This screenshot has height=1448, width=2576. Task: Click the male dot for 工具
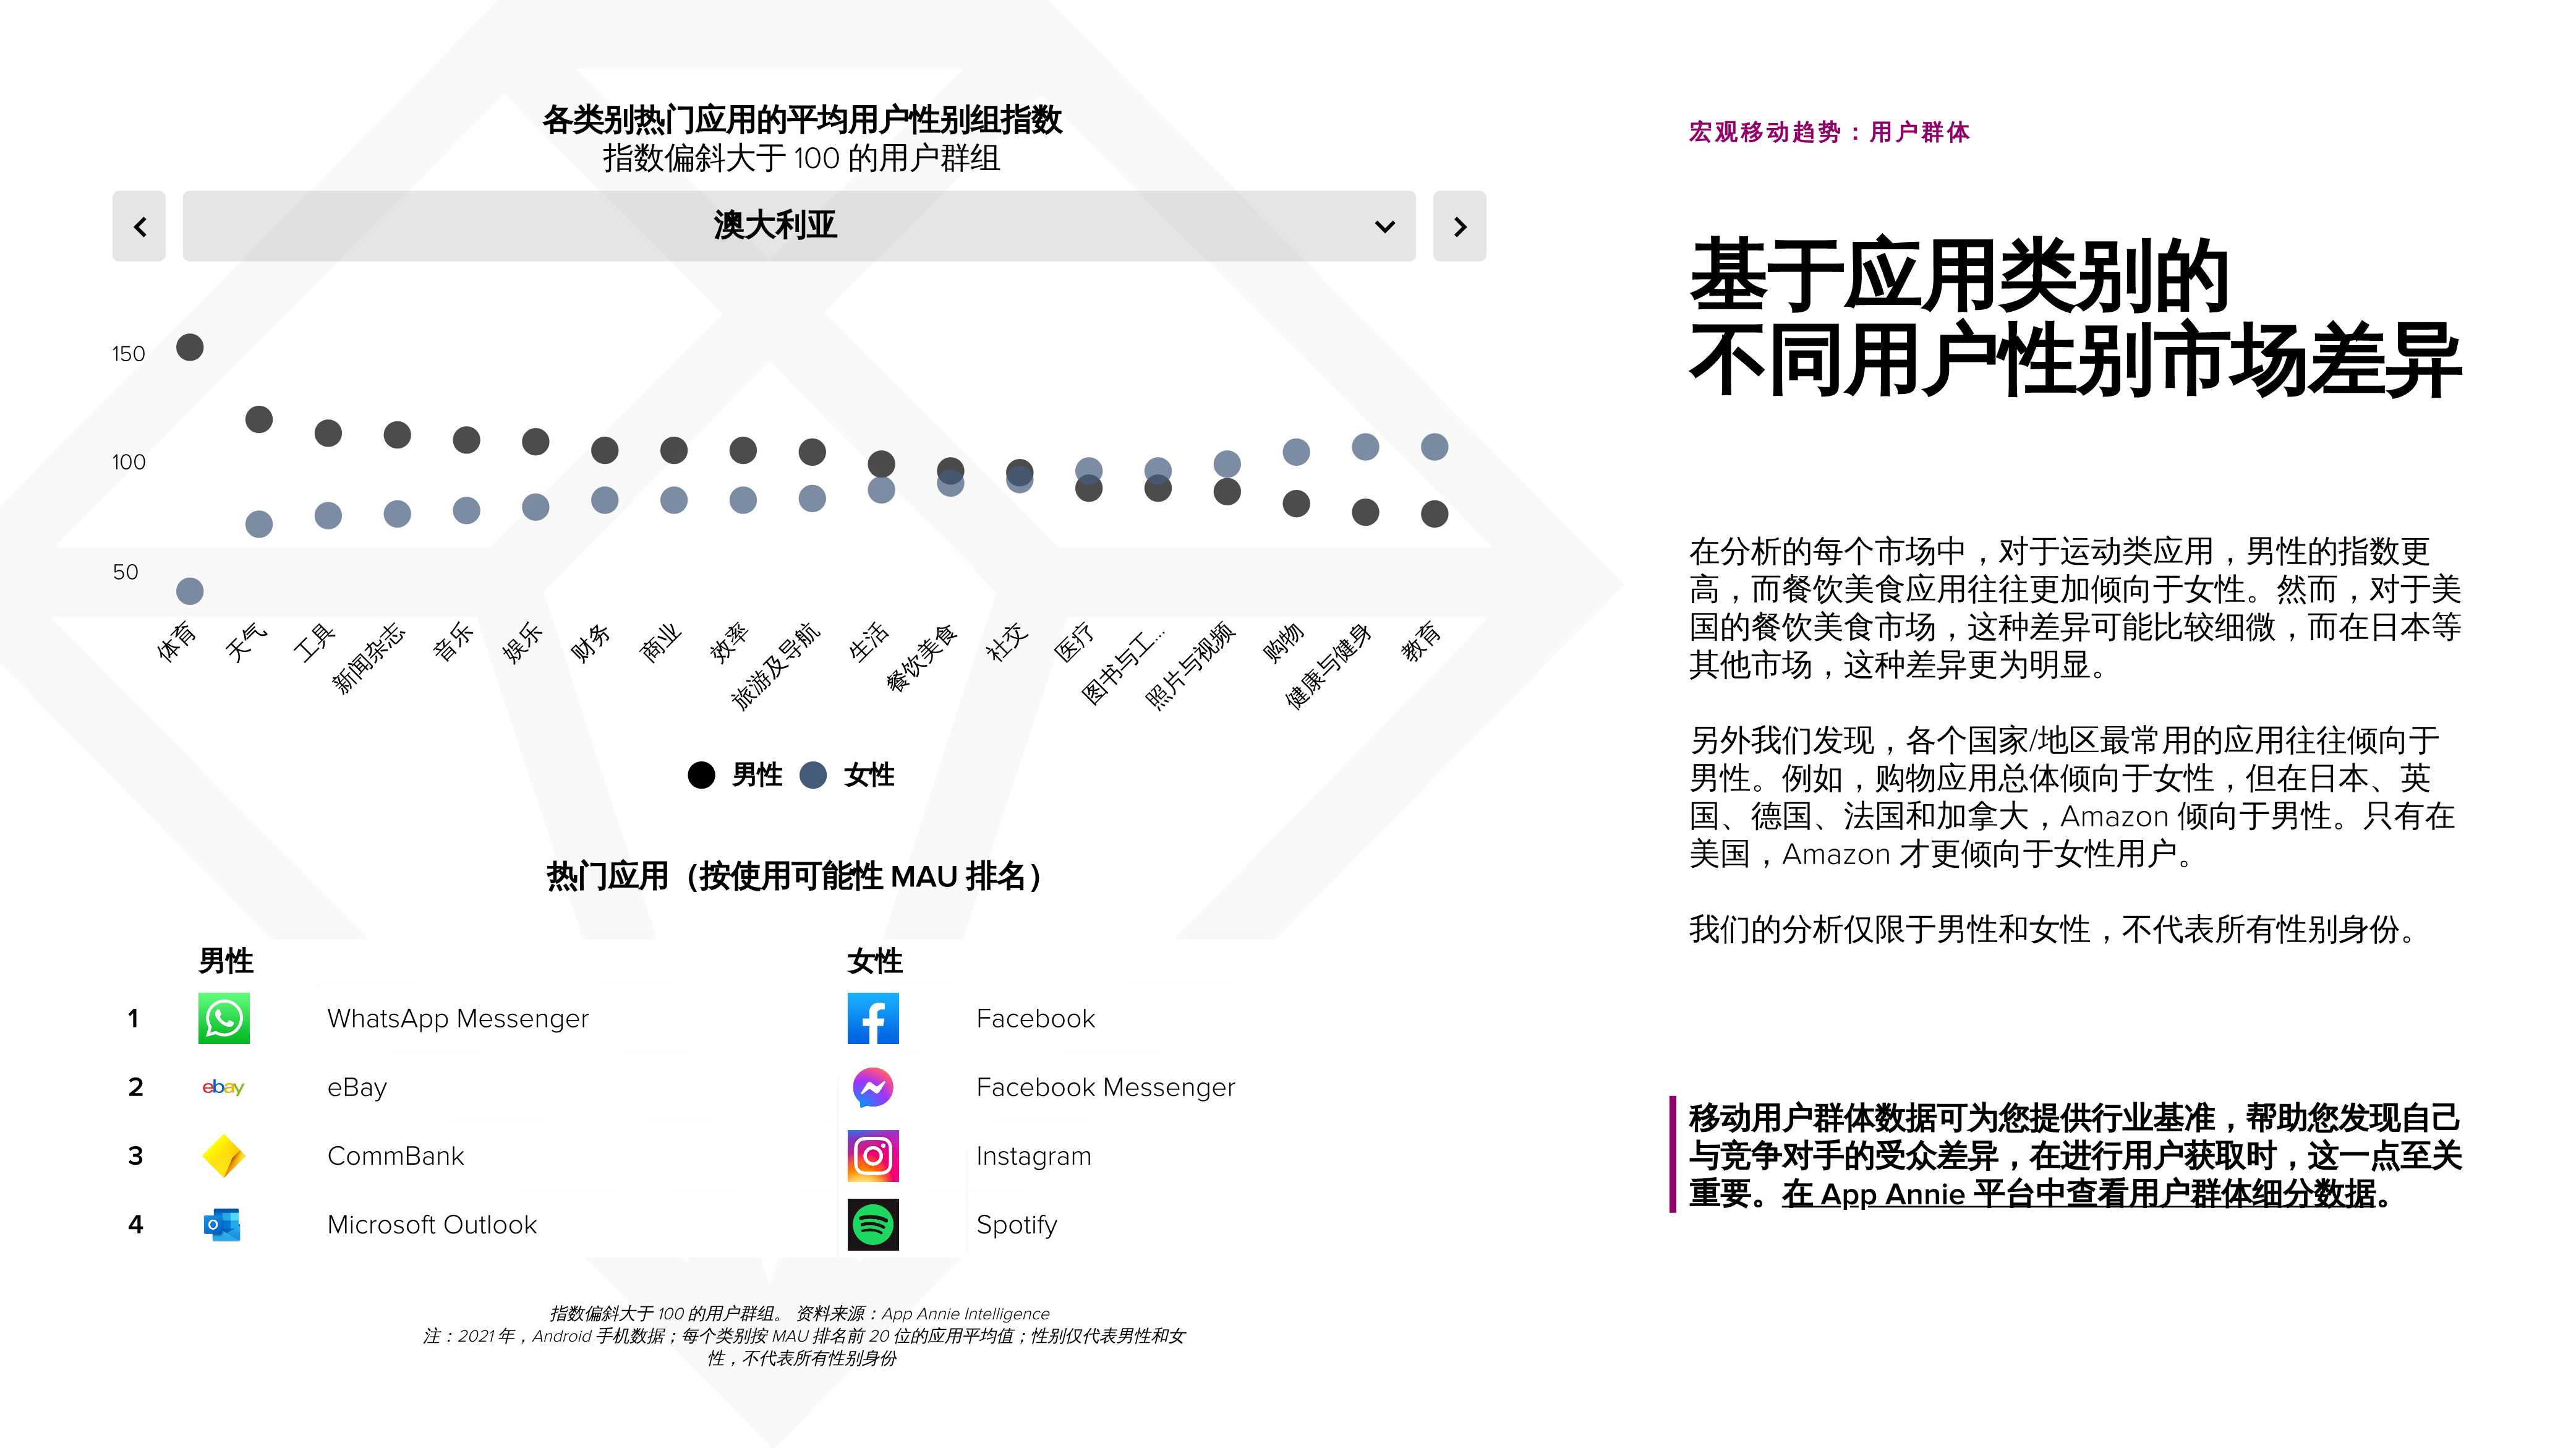tap(328, 433)
